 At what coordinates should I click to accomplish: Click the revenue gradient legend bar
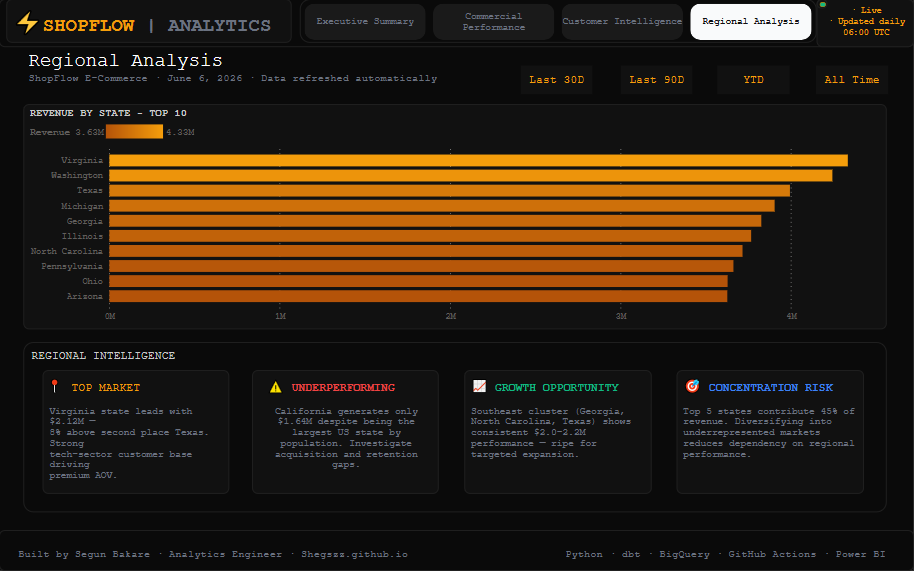135,132
